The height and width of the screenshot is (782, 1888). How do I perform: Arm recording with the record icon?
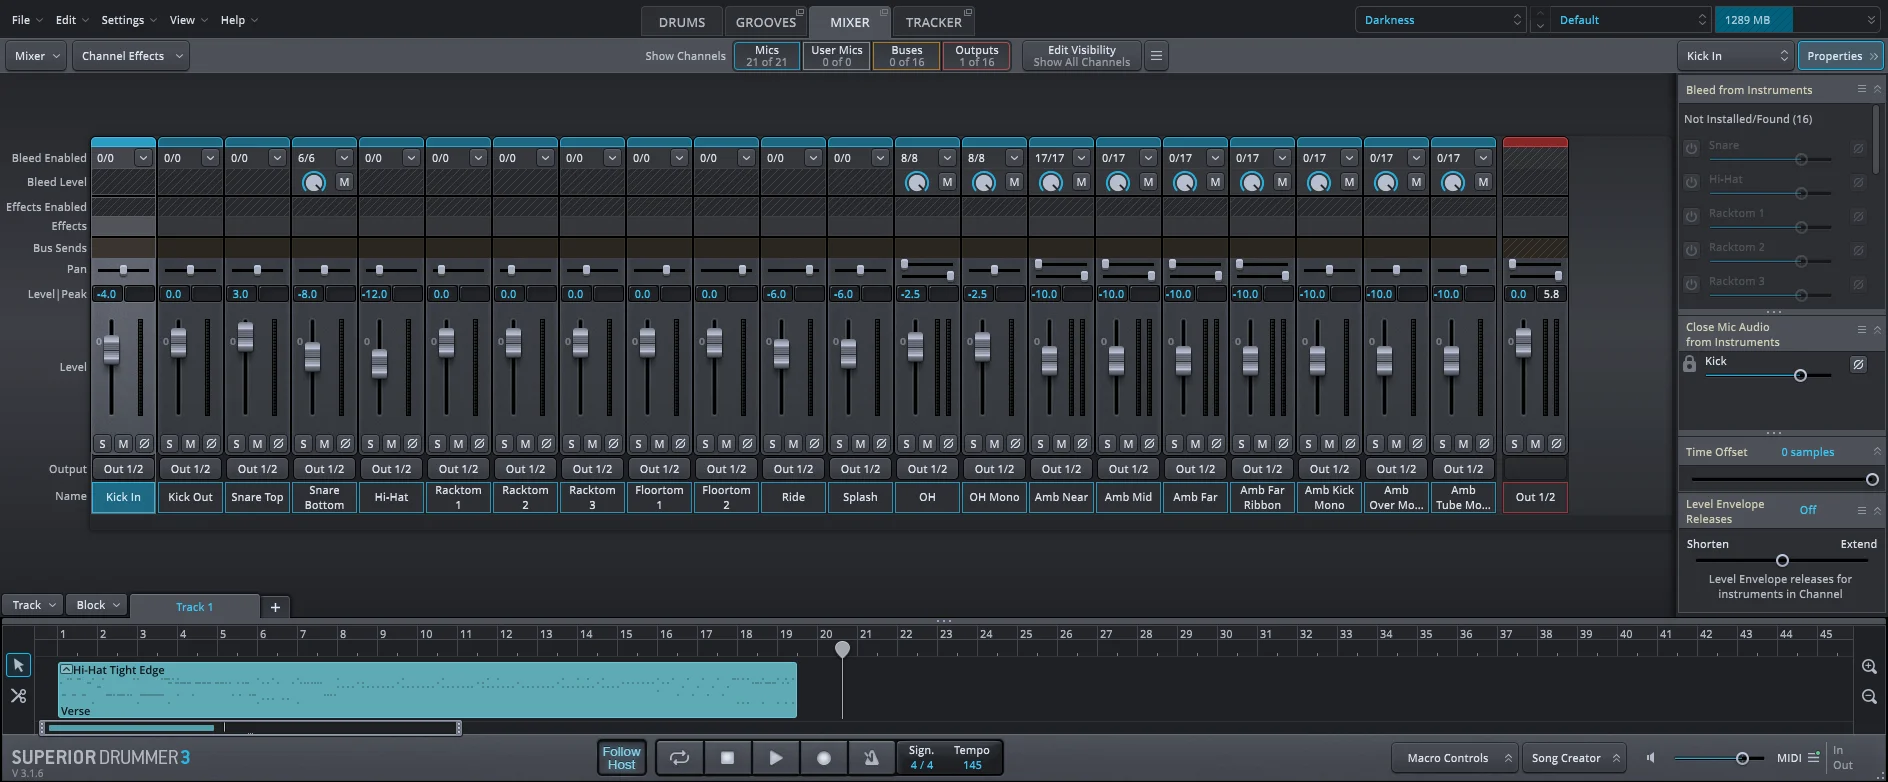(824, 758)
